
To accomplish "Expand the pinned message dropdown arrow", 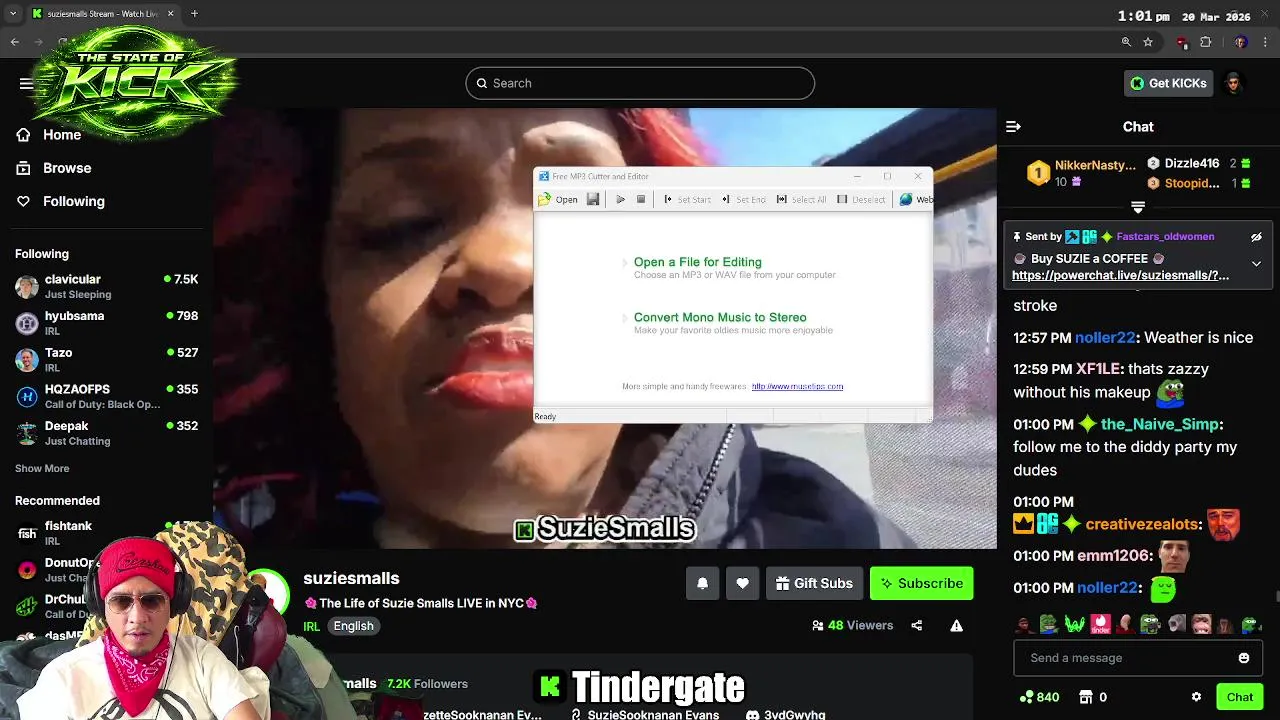I will point(1256,264).
